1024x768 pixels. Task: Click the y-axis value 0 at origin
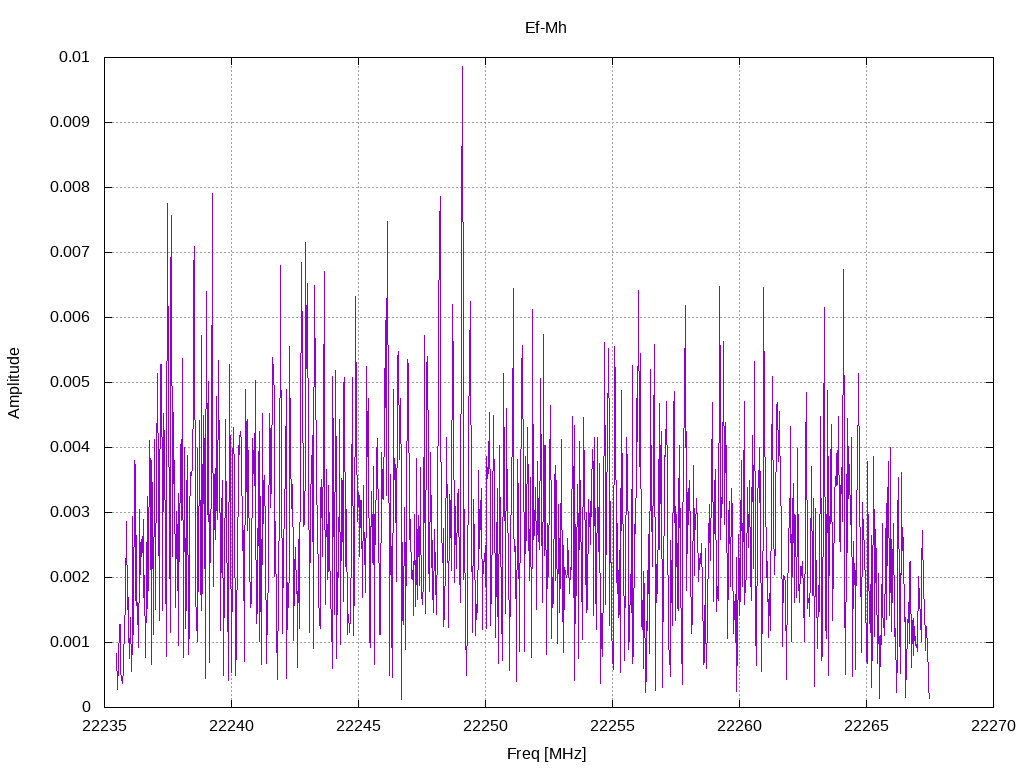[x=86, y=707]
